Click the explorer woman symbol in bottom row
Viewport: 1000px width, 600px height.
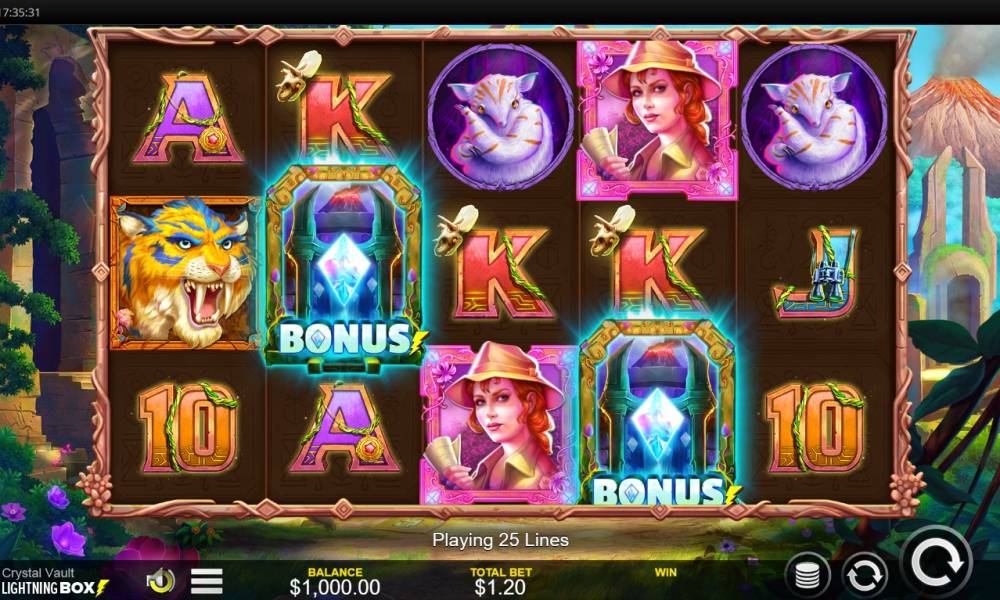(x=499, y=424)
